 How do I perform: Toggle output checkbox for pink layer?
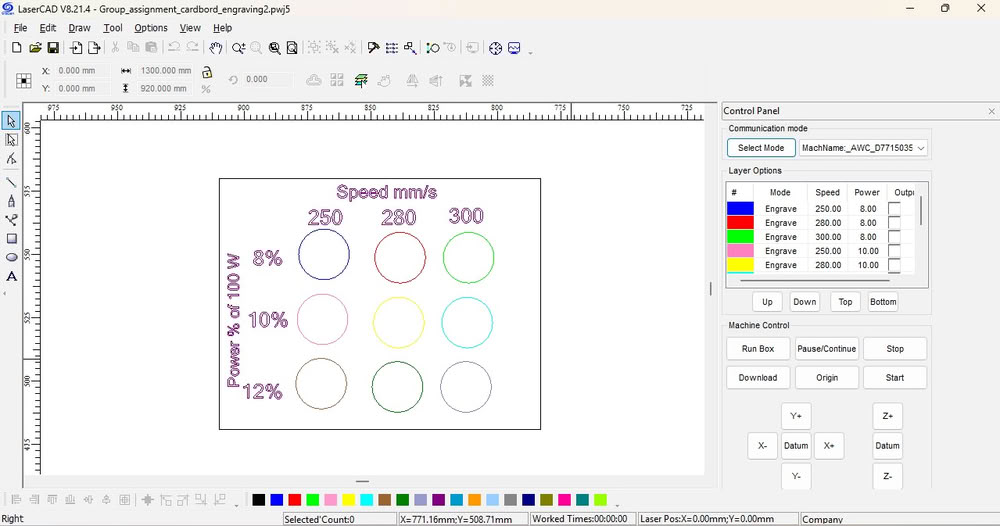point(894,251)
